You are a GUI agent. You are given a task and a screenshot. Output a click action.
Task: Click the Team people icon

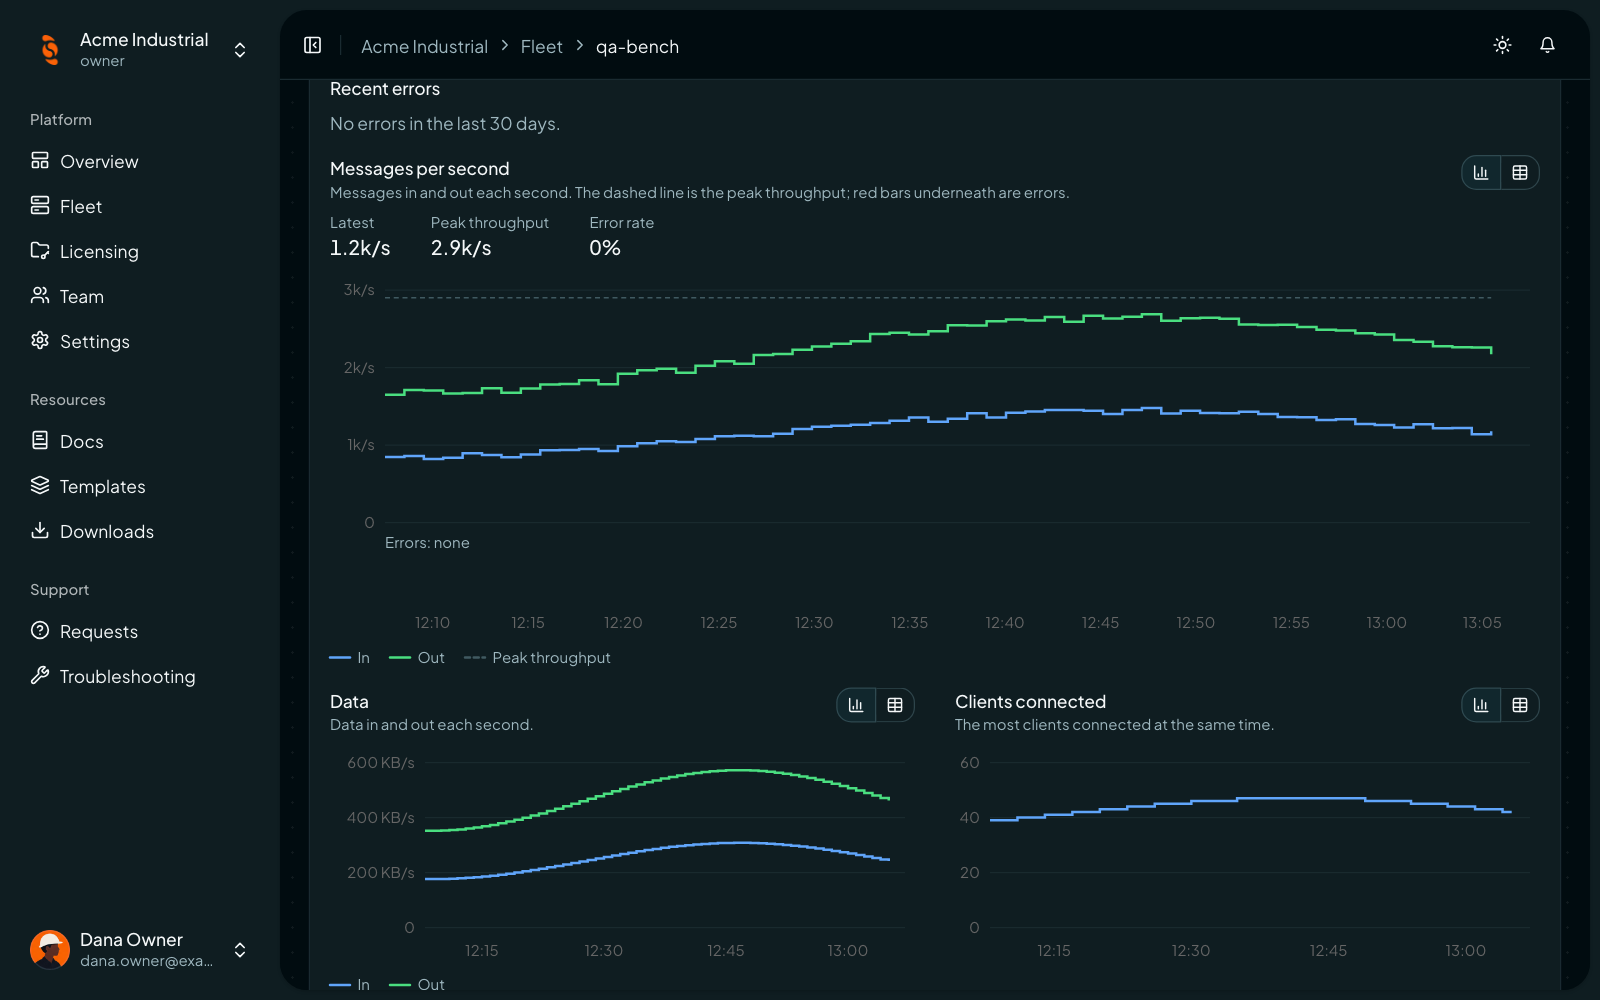[40, 295]
